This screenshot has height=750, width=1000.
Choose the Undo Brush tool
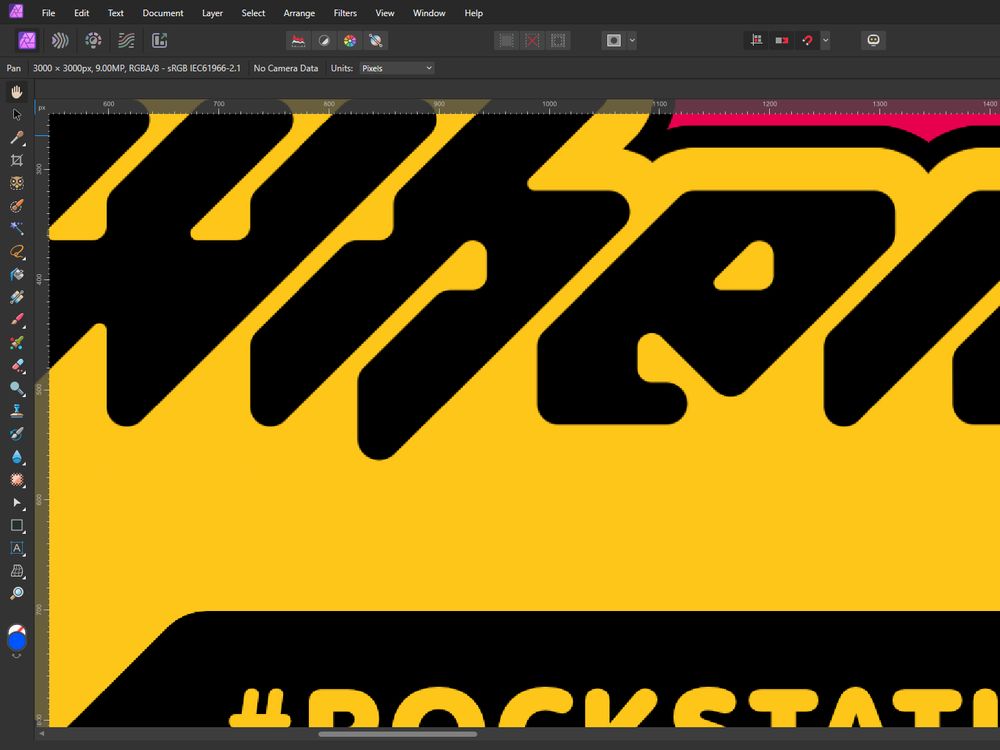pos(17,434)
